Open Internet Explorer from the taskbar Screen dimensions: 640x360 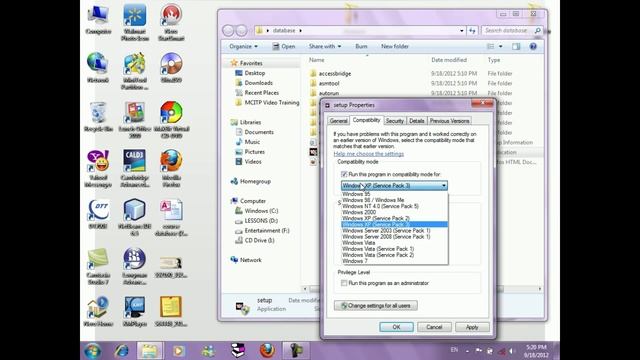121,351
